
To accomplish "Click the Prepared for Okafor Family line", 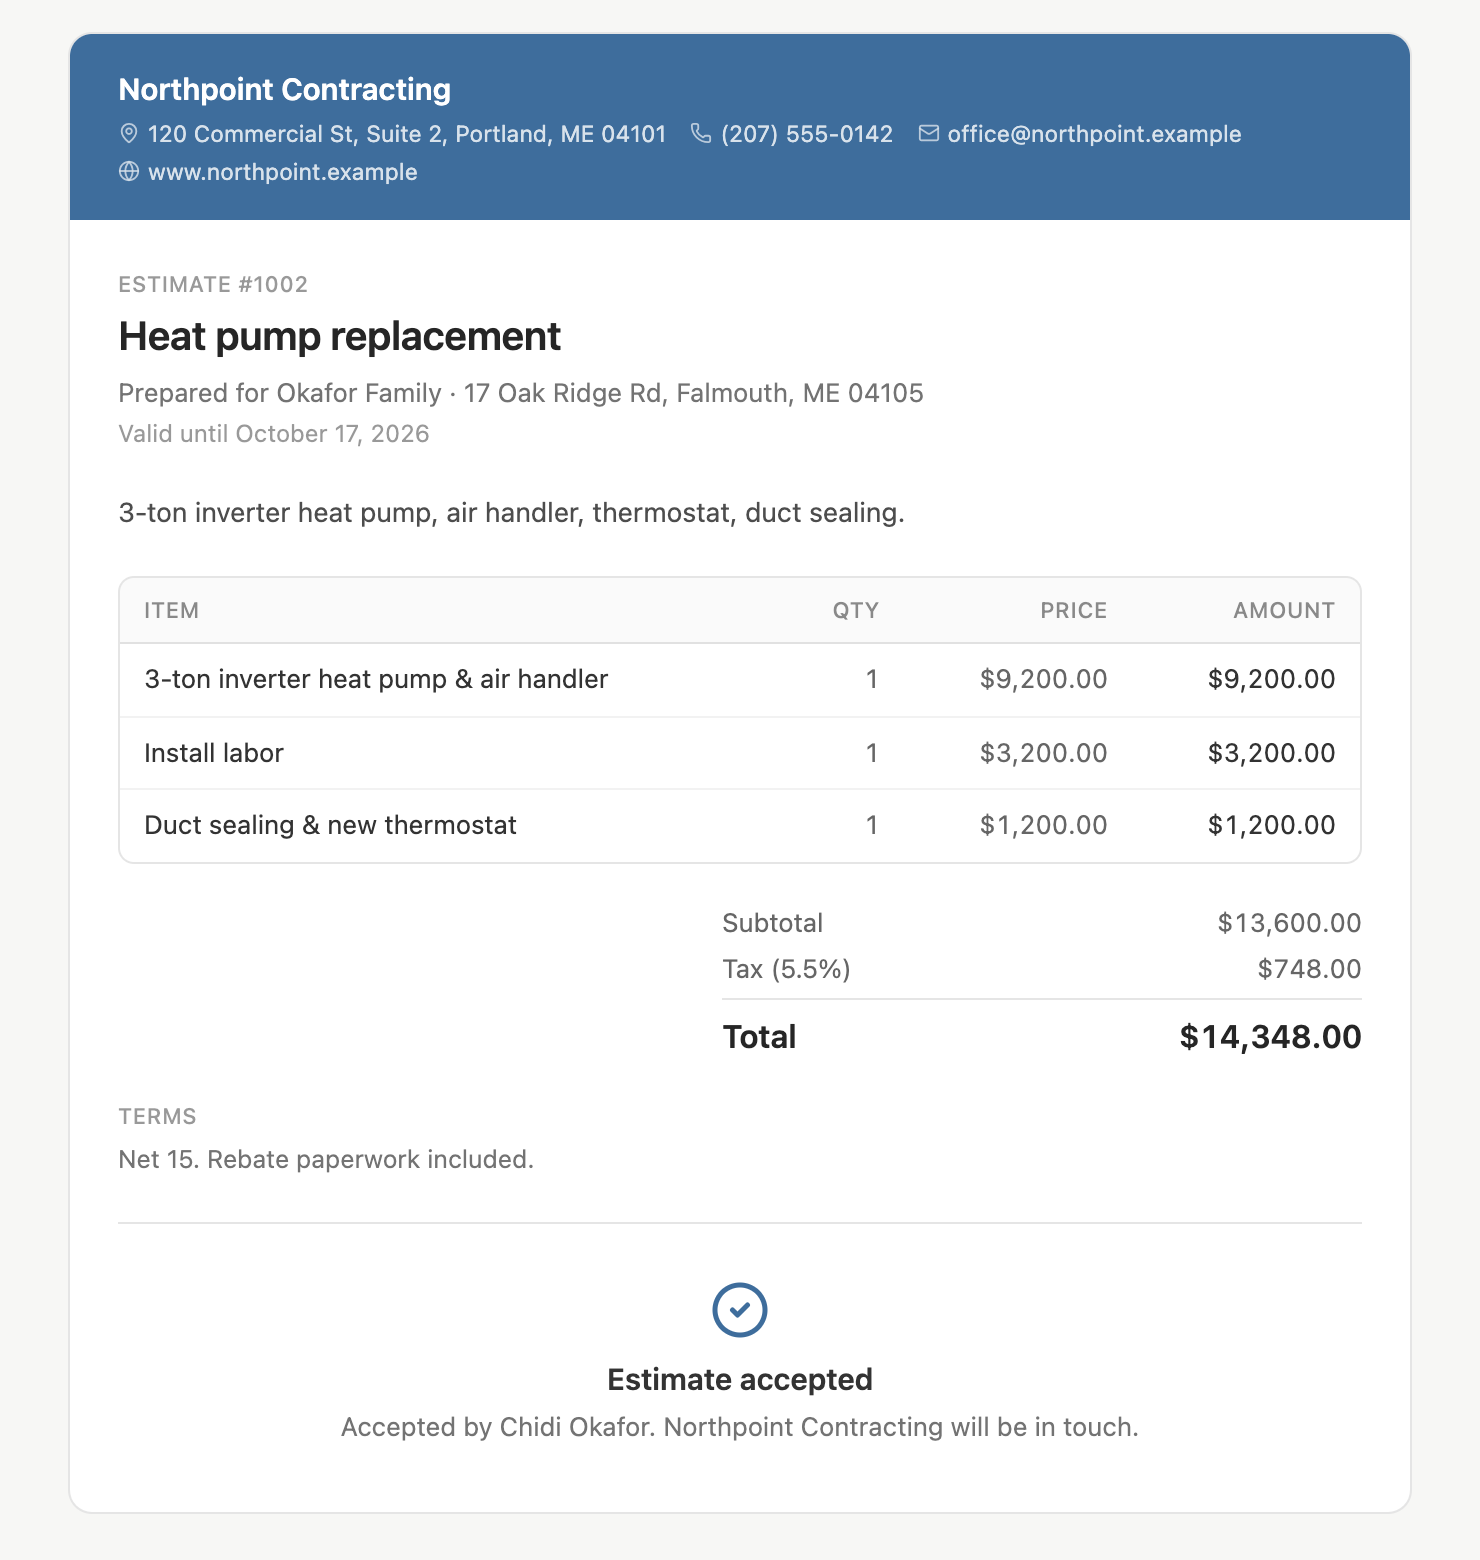I will tap(521, 393).
